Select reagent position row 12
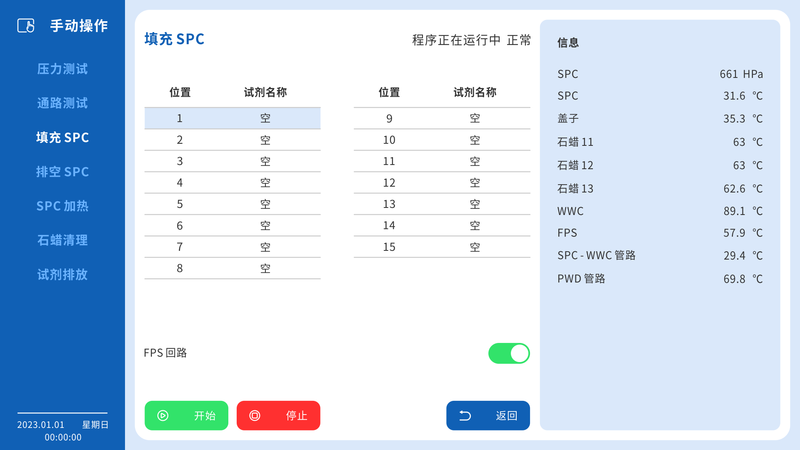The image size is (800, 450). pos(442,183)
